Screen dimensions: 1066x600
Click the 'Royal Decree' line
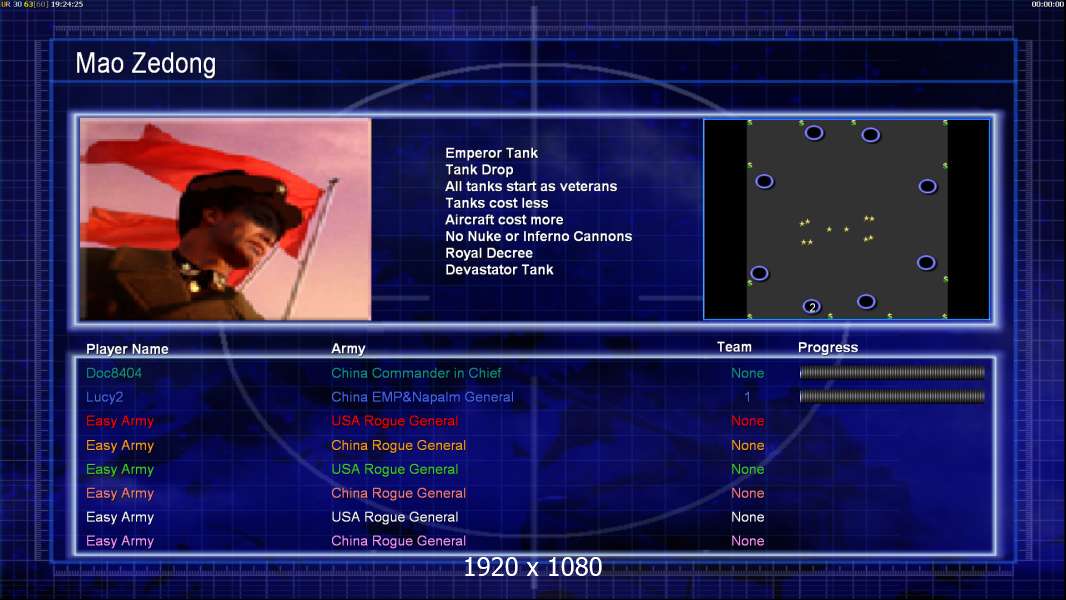489,253
